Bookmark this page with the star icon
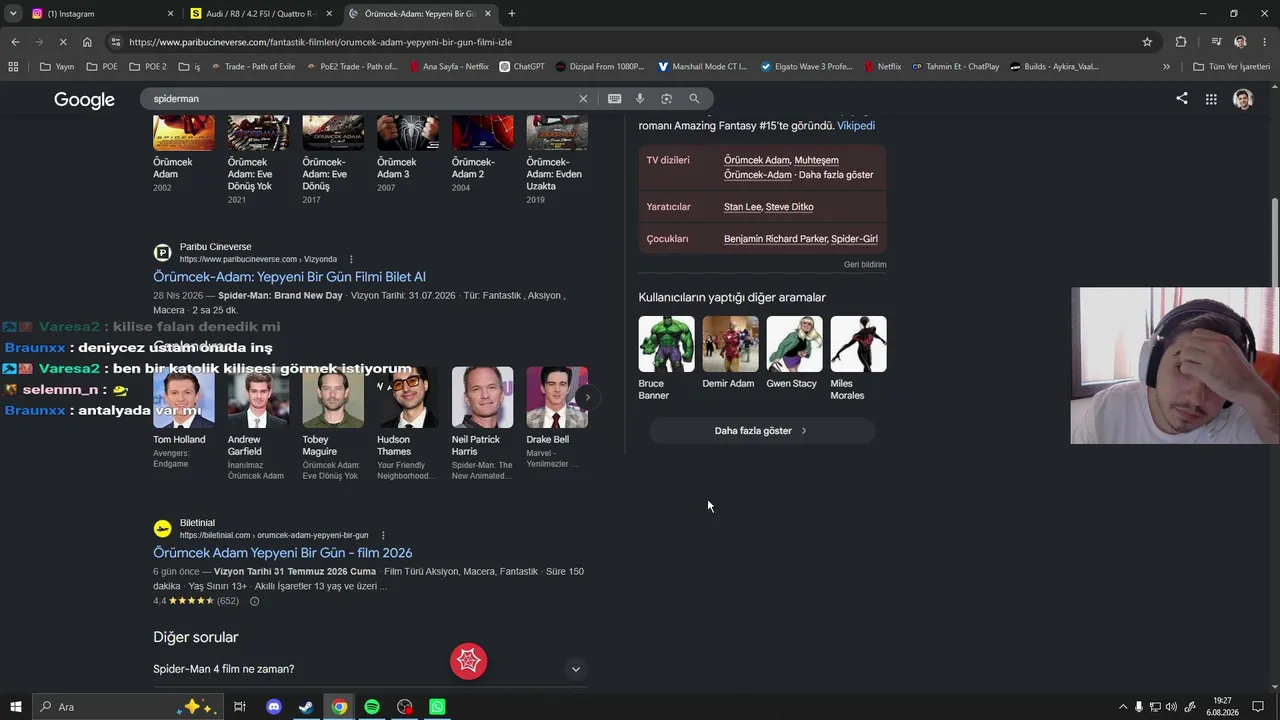Viewport: 1280px width, 720px height. (x=1147, y=42)
